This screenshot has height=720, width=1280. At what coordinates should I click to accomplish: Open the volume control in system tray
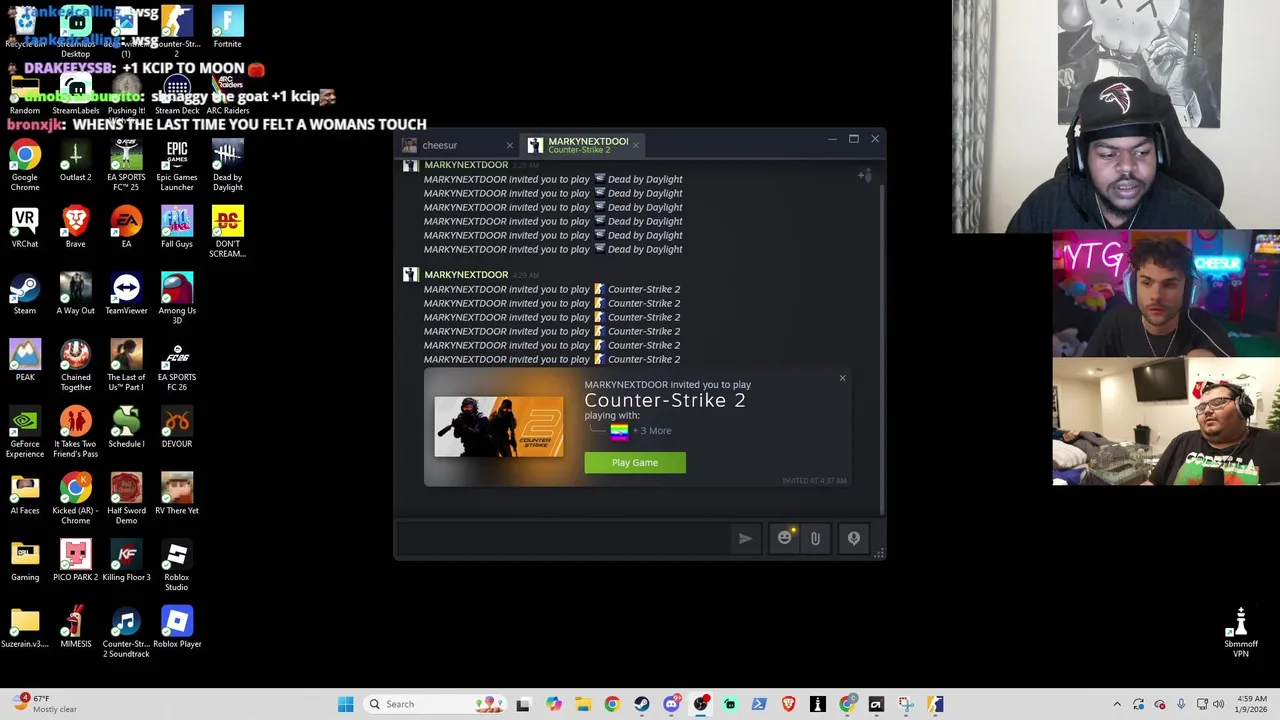1219,704
